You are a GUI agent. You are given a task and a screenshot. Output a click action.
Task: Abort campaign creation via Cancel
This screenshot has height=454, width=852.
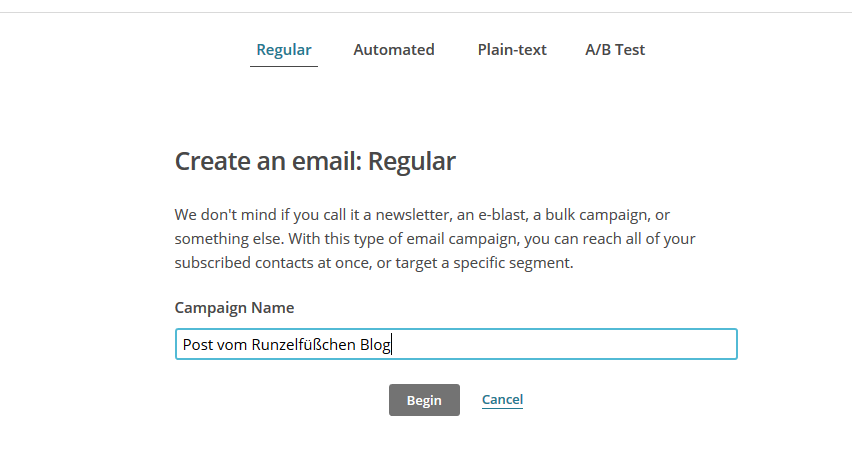(x=502, y=400)
